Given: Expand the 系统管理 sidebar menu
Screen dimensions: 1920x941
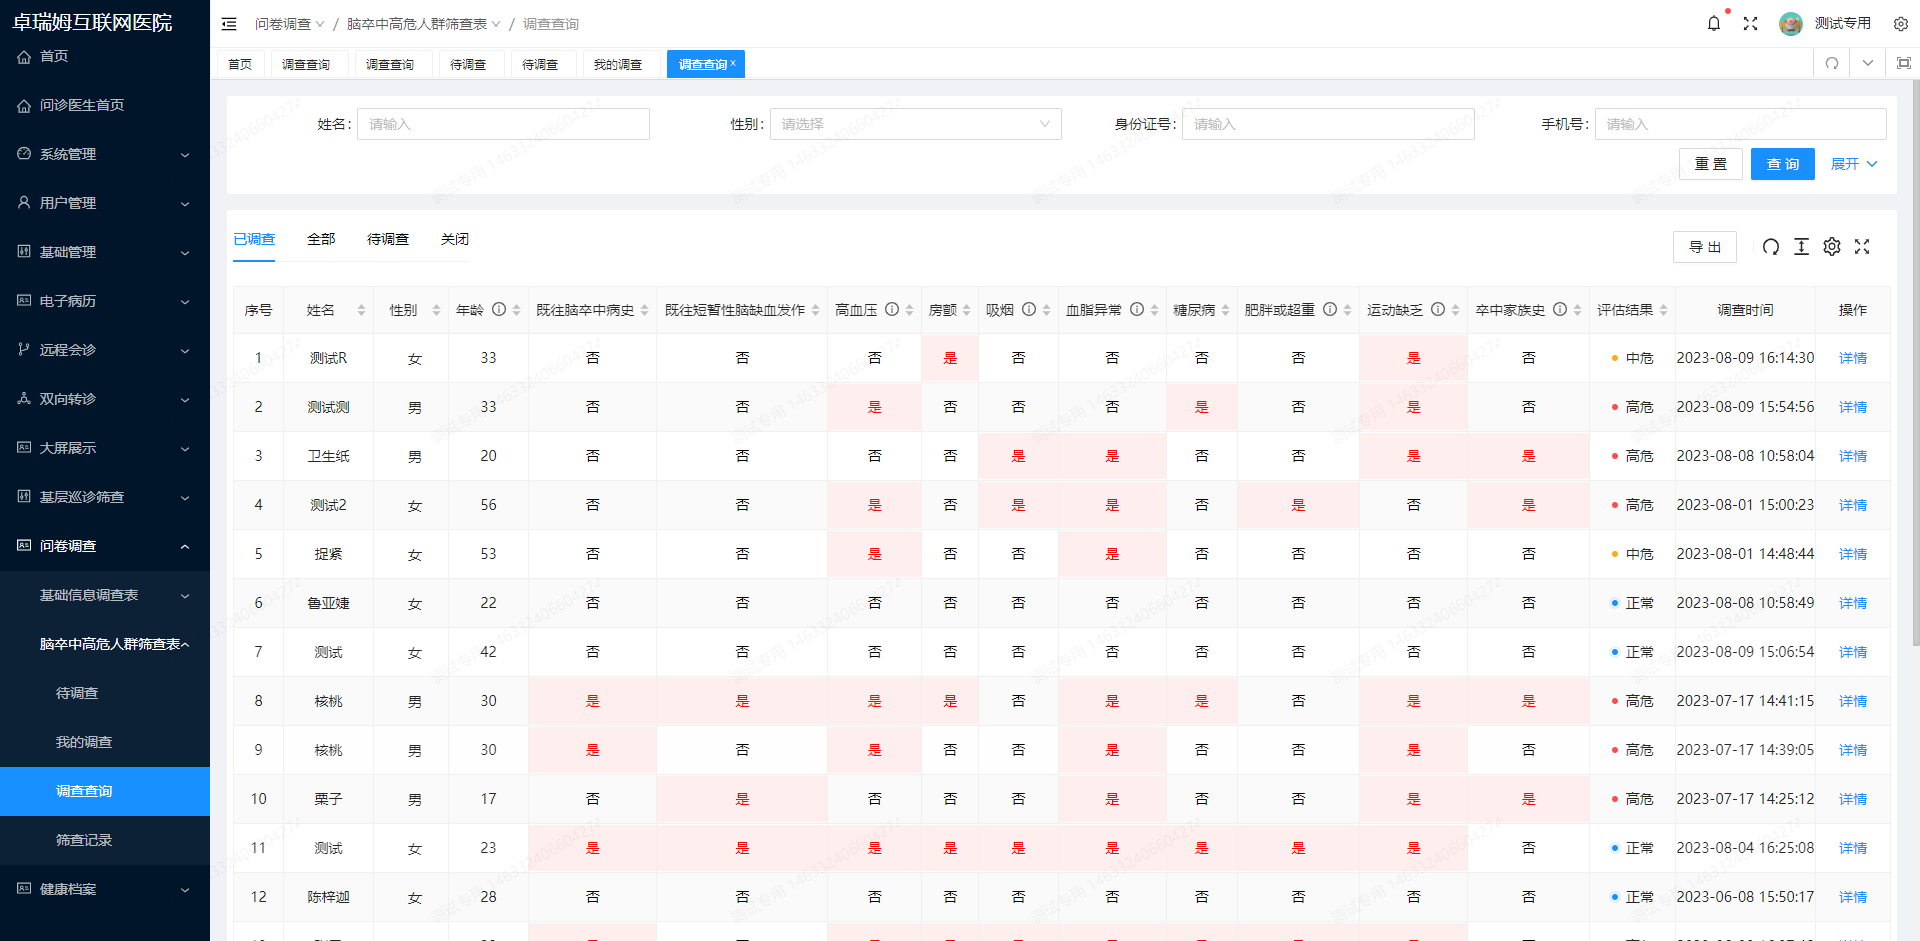Looking at the screenshot, I should pos(105,154).
